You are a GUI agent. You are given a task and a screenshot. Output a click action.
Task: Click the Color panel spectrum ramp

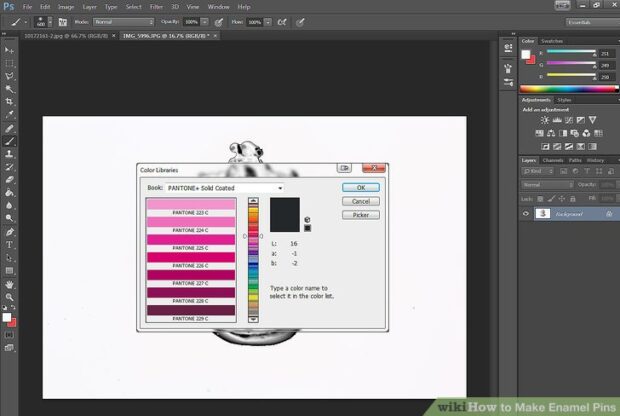pos(568,89)
